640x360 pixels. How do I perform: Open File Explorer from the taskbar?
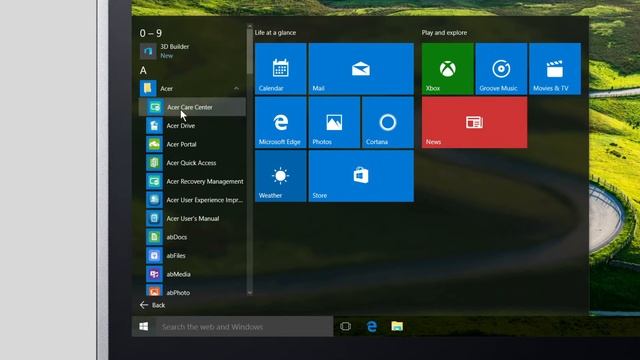397,326
